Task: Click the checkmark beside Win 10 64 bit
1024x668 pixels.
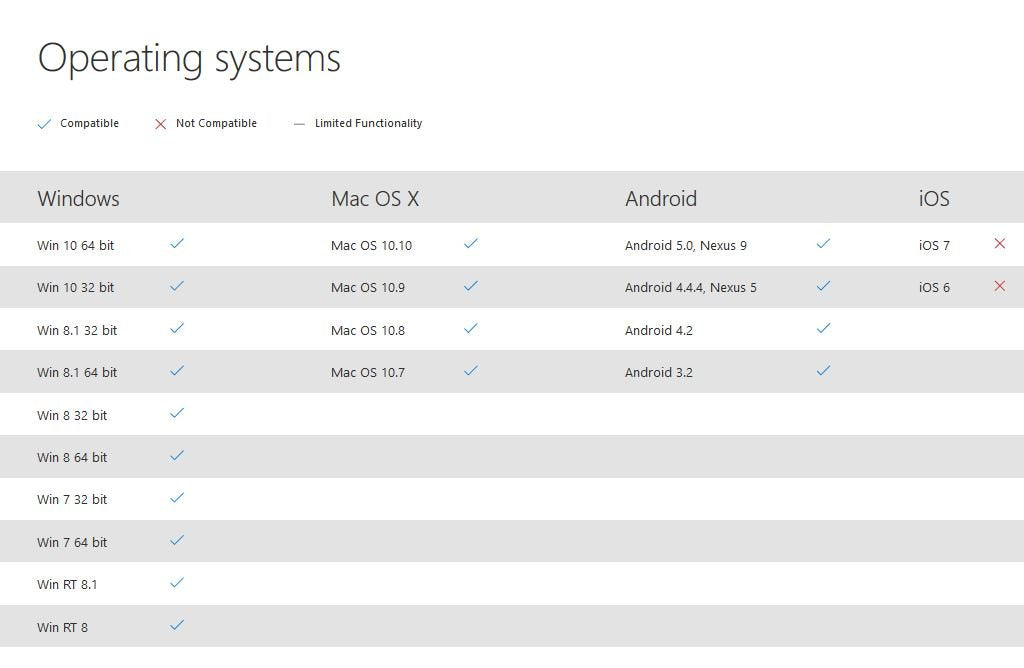Action: click(x=177, y=243)
